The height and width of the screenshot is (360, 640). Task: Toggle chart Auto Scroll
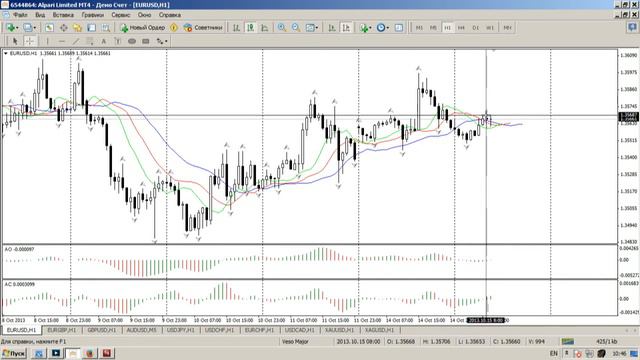tap(332, 28)
